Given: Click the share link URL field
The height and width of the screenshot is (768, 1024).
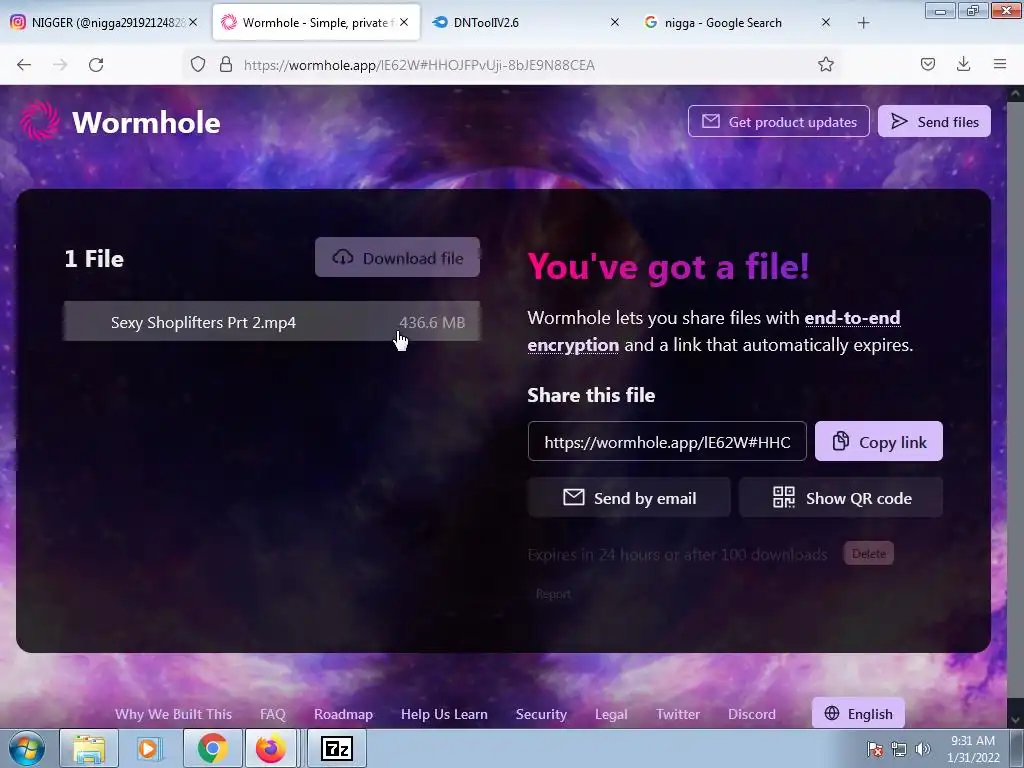Looking at the screenshot, I should coord(667,441).
